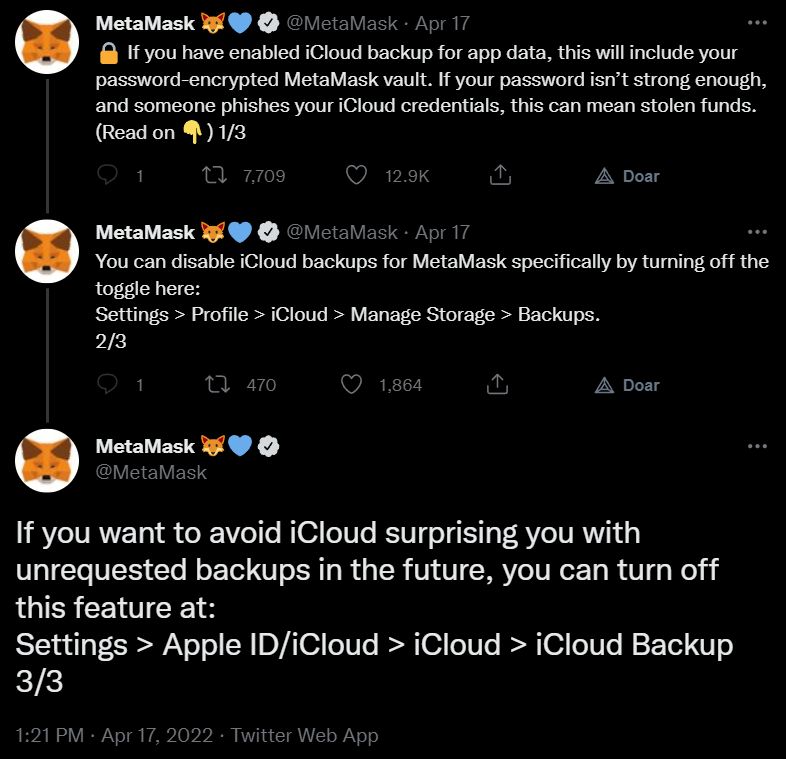Open more options menu on second tweet
Viewport: 786px width, 759px height.
coord(757,232)
